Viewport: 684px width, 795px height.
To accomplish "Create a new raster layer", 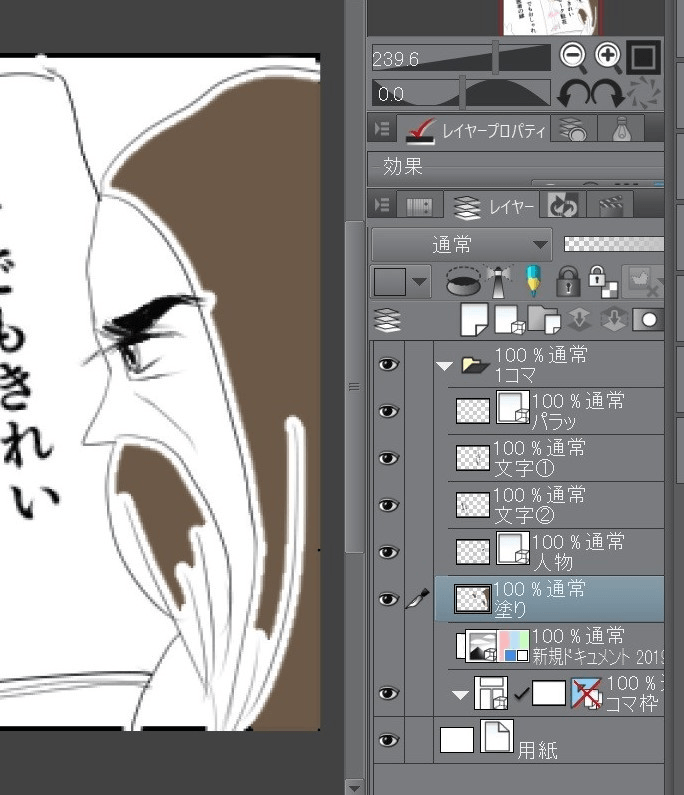I will pos(474,319).
